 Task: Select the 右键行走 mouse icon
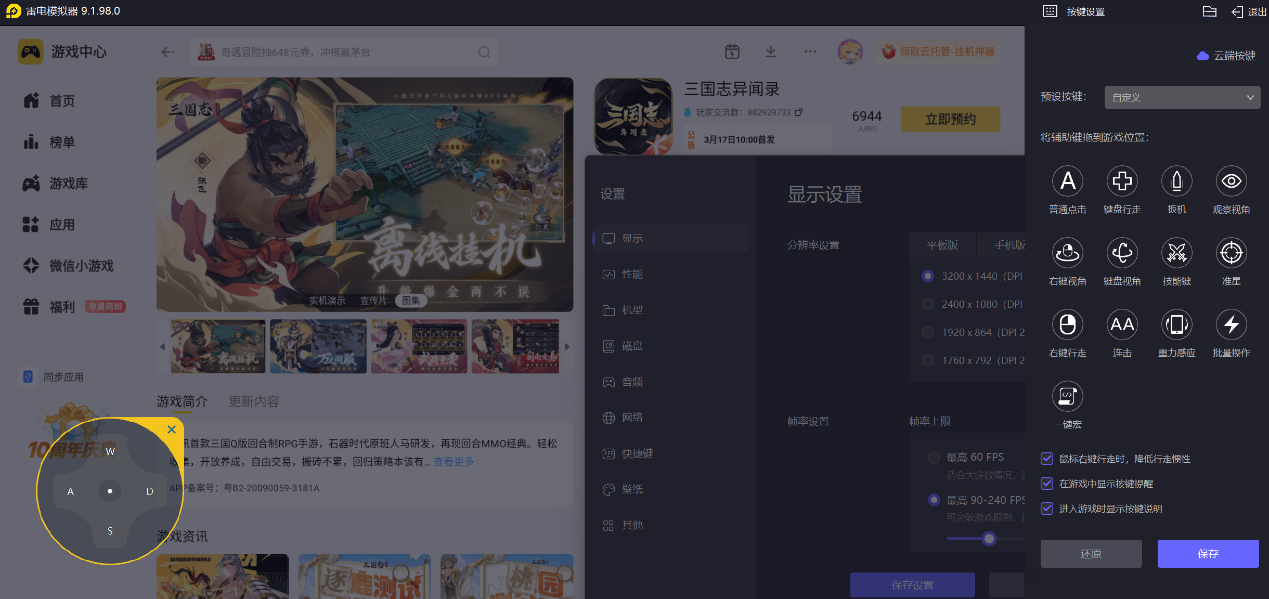(x=1067, y=324)
